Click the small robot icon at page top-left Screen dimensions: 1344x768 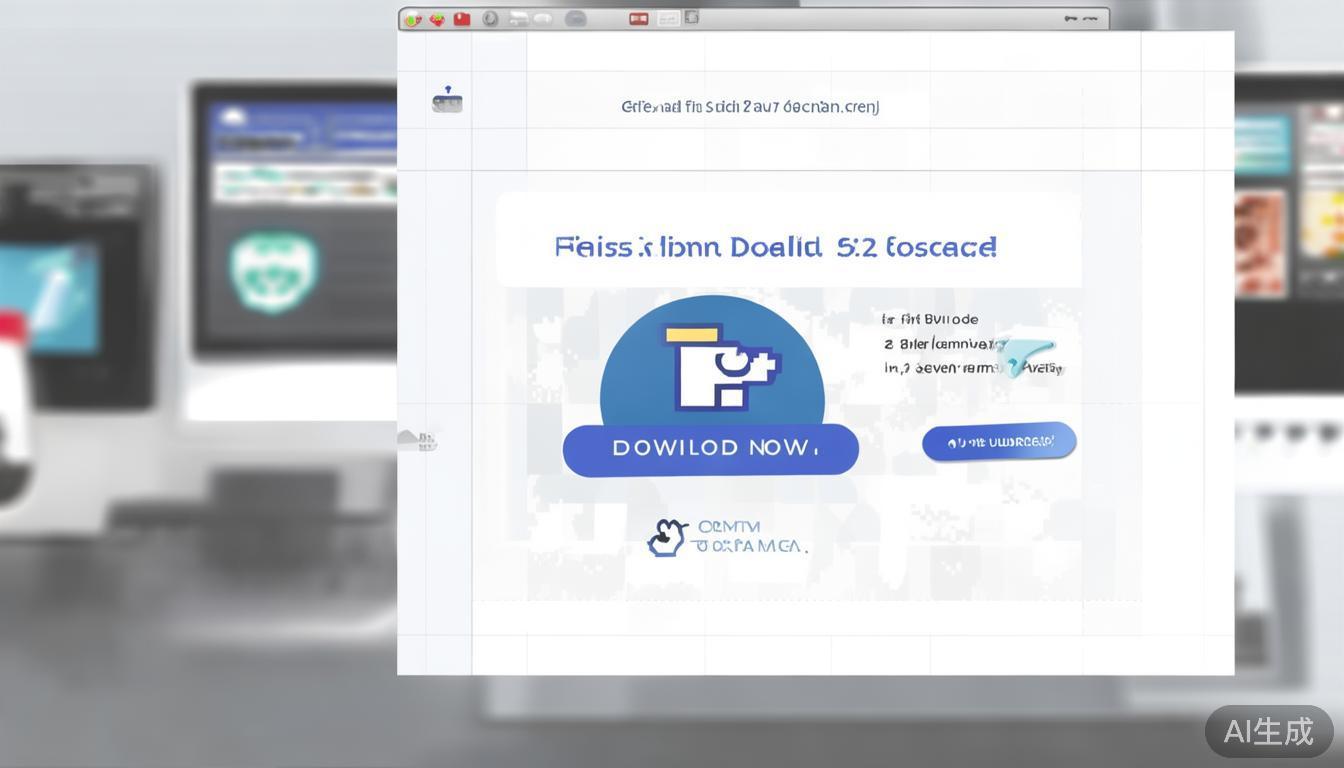coord(447,100)
